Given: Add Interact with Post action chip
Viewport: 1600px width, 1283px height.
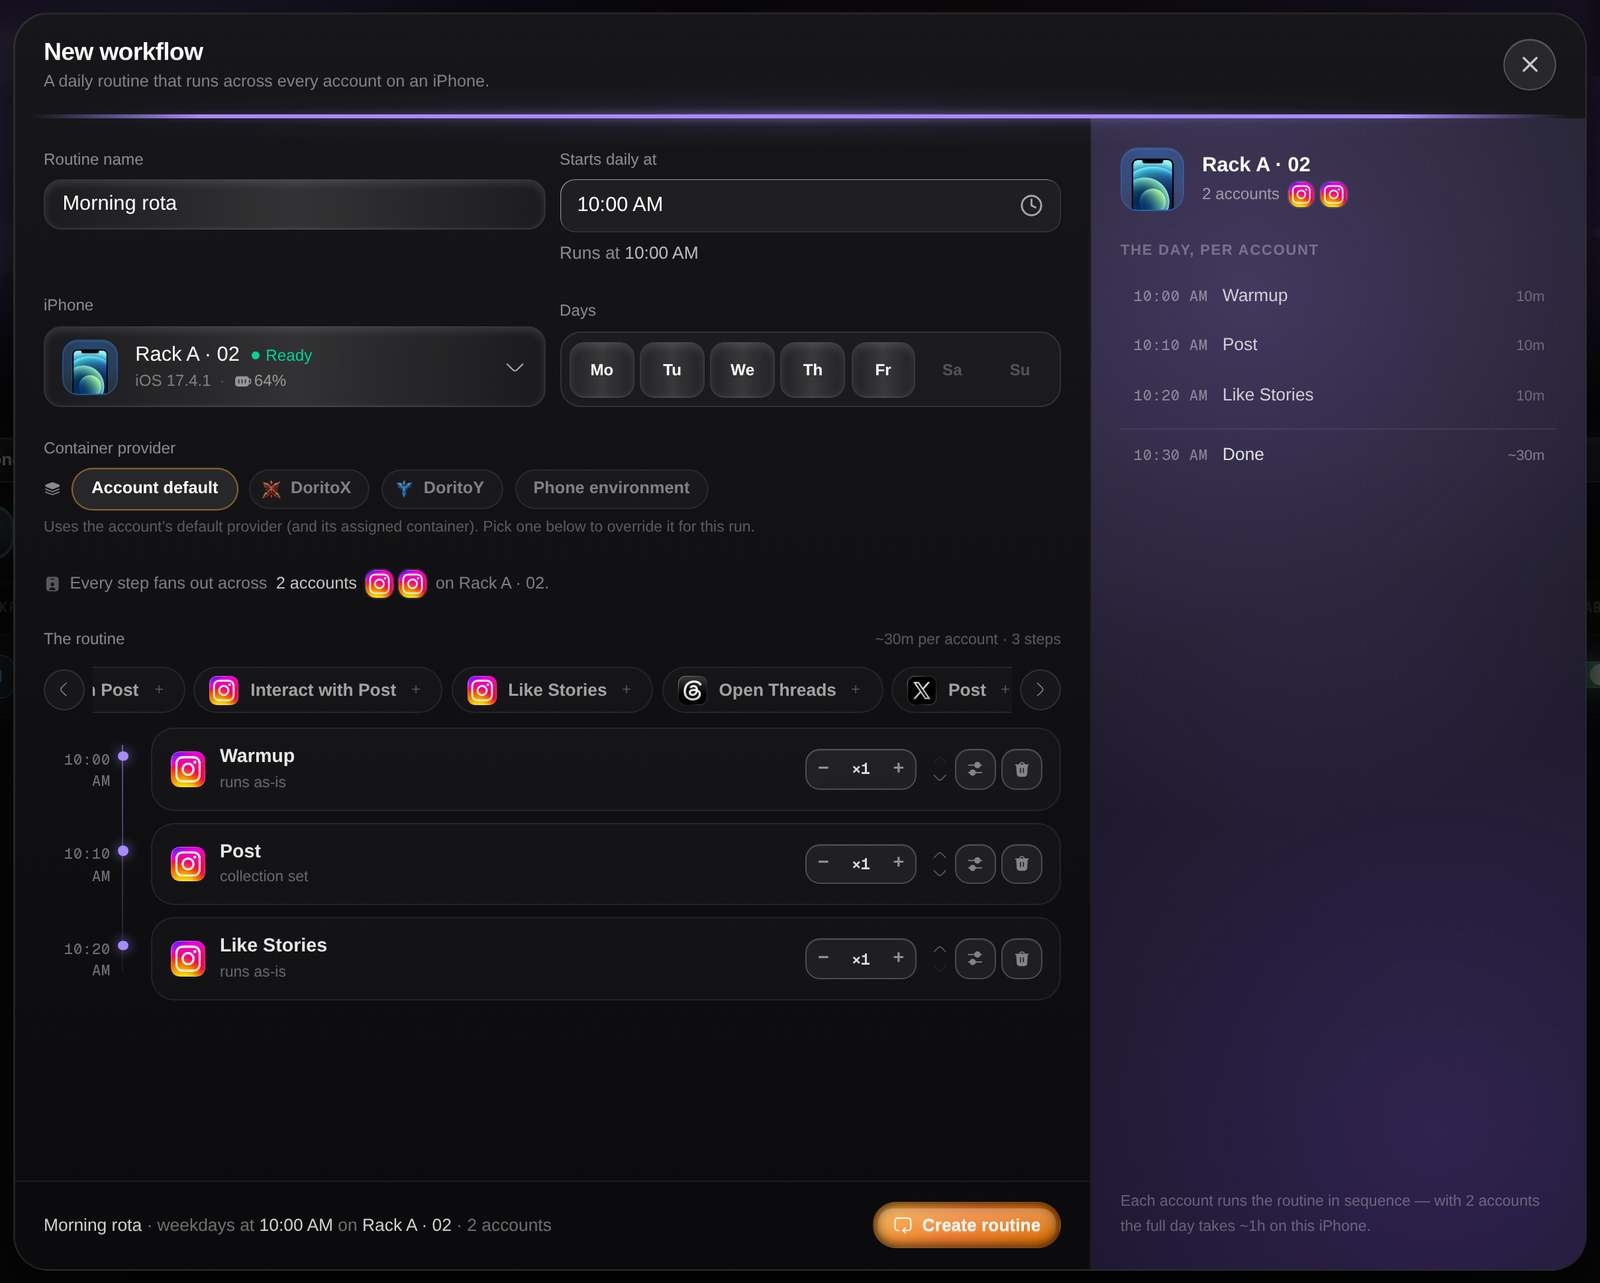Looking at the screenshot, I should click(317, 690).
